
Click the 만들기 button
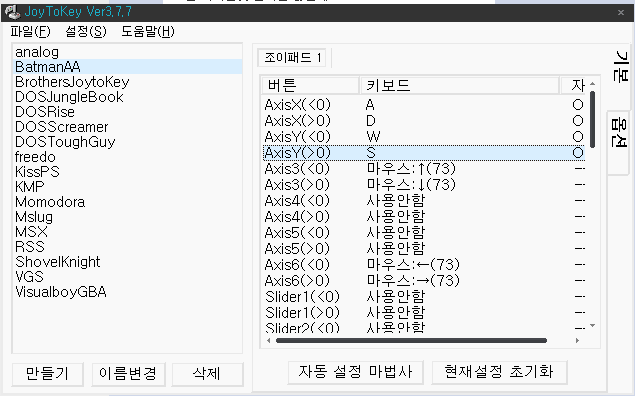(x=47, y=374)
